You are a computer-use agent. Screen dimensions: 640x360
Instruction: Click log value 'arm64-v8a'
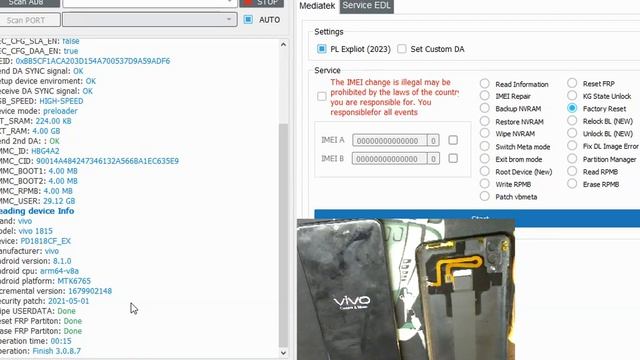(60, 271)
